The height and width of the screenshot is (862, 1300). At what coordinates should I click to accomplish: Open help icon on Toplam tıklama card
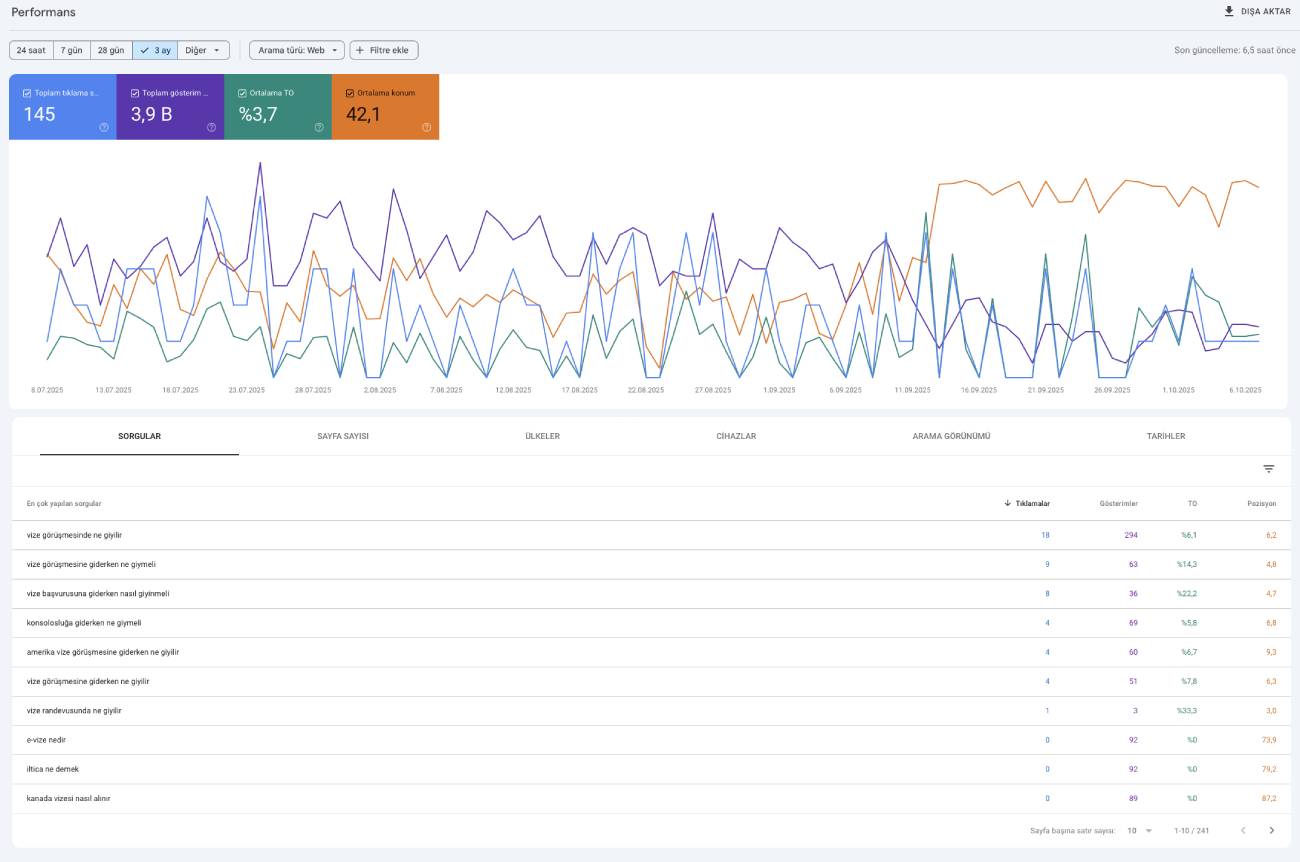[104, 127]
